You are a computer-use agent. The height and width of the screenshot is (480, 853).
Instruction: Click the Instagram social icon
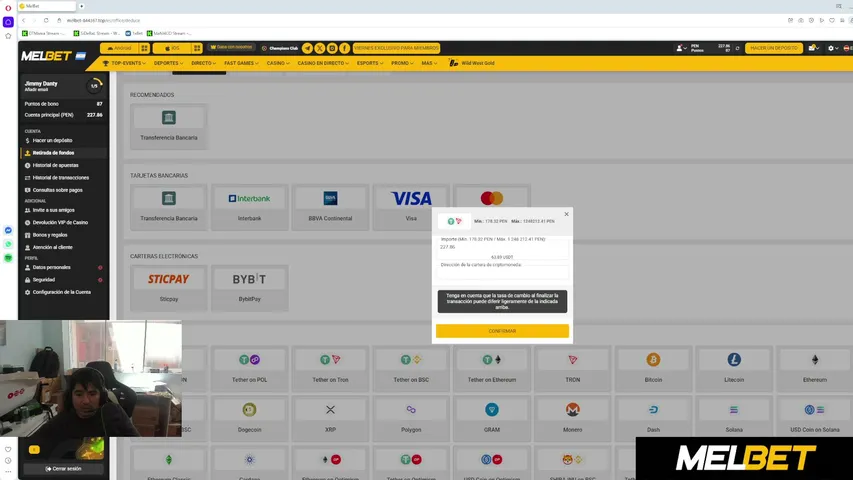[332, 48]
